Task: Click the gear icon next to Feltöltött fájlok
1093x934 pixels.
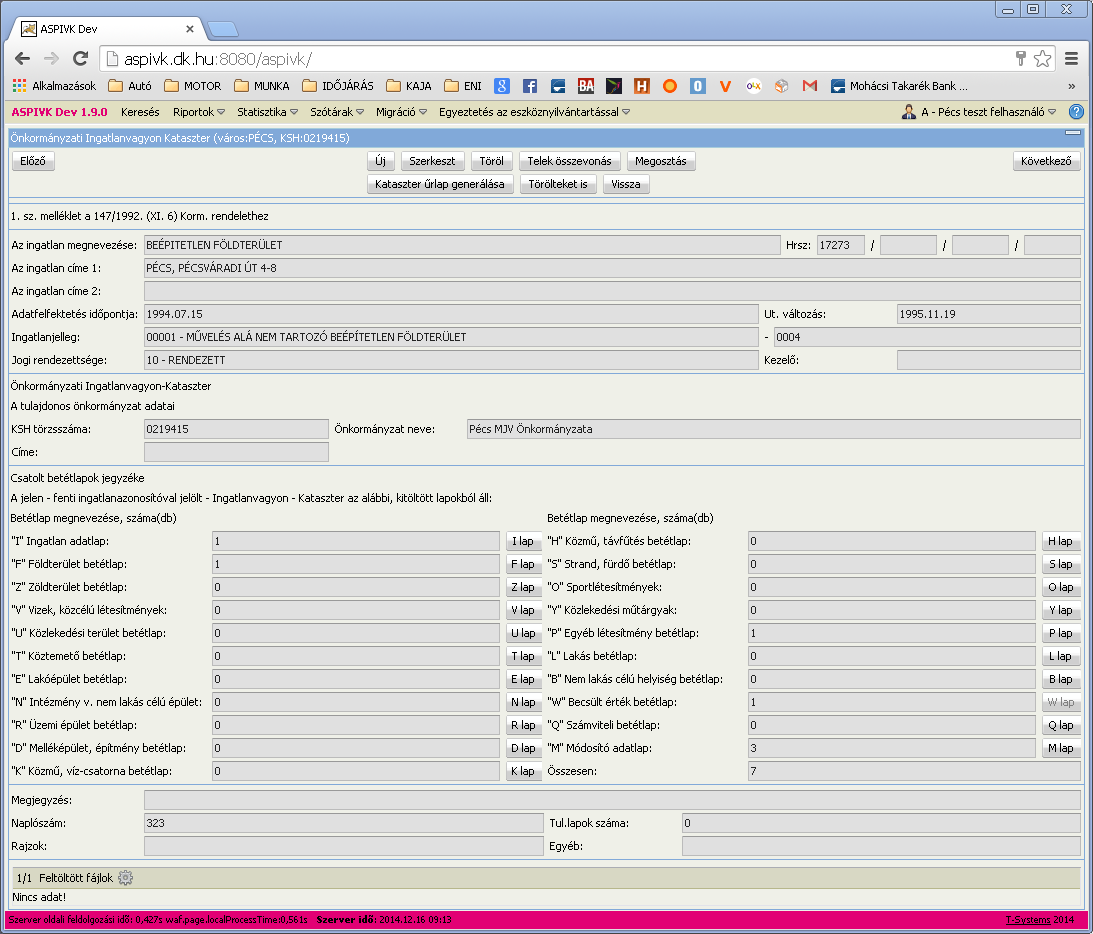Action: [x=125, y=878]
